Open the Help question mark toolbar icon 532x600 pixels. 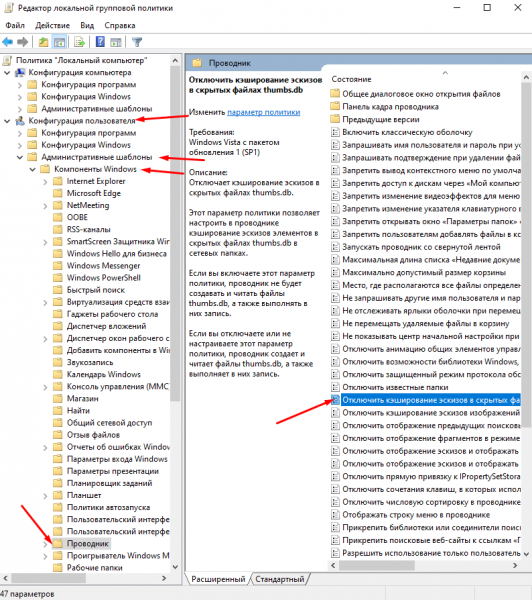coord(100,42)
